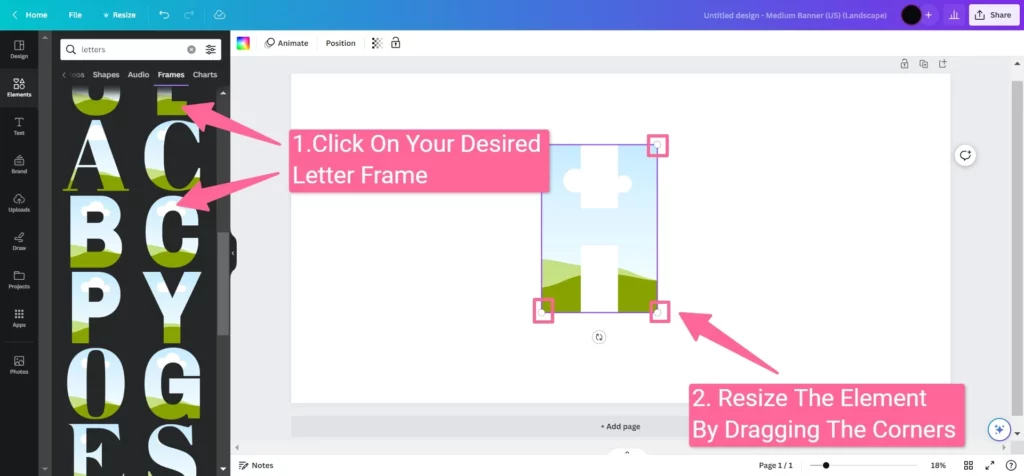Click the Canva Assistant sparkle button
Screen dimensions: 1024x476
click(997, 429)
